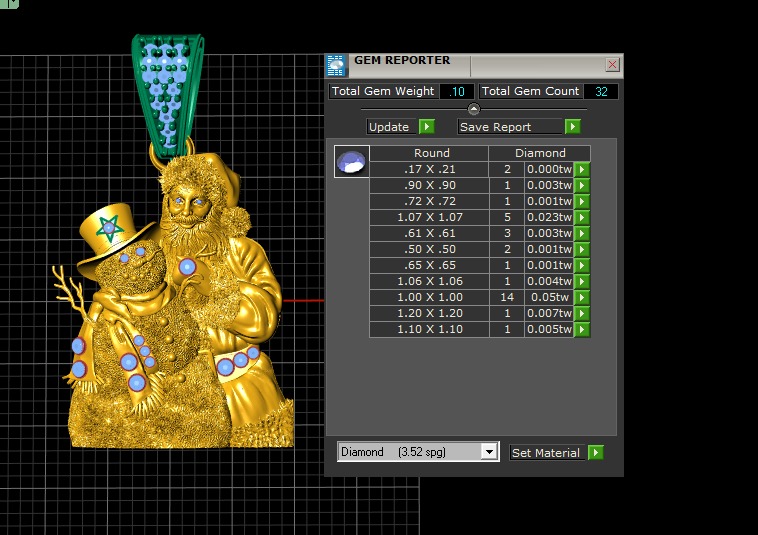Select the .61 X .61 size cell
Screen dimensions: 758x535
429,233
